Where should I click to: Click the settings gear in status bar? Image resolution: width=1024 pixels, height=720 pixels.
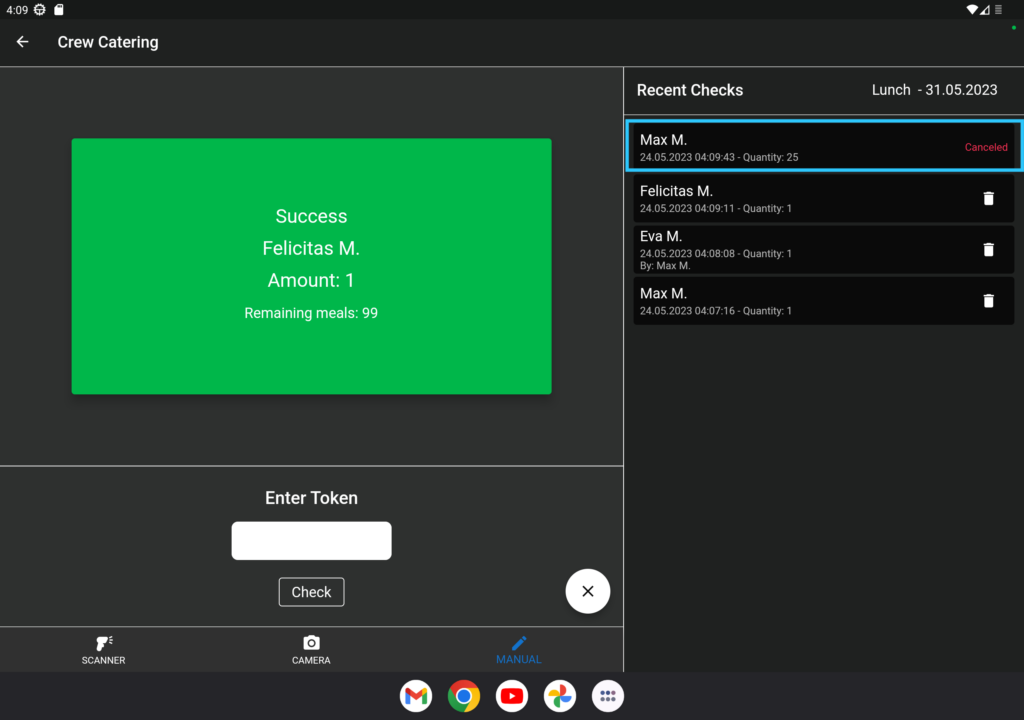coord(40,10)
